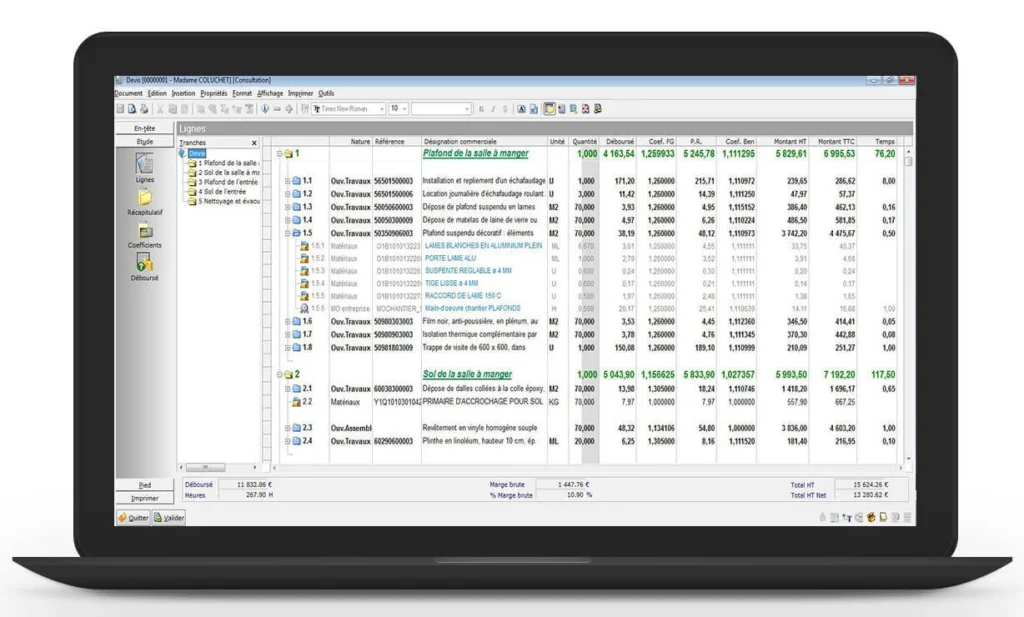Open the Récapitulatif folder icon
The width and height of the screenshot is (1024, 617).
tap(145, 199)
